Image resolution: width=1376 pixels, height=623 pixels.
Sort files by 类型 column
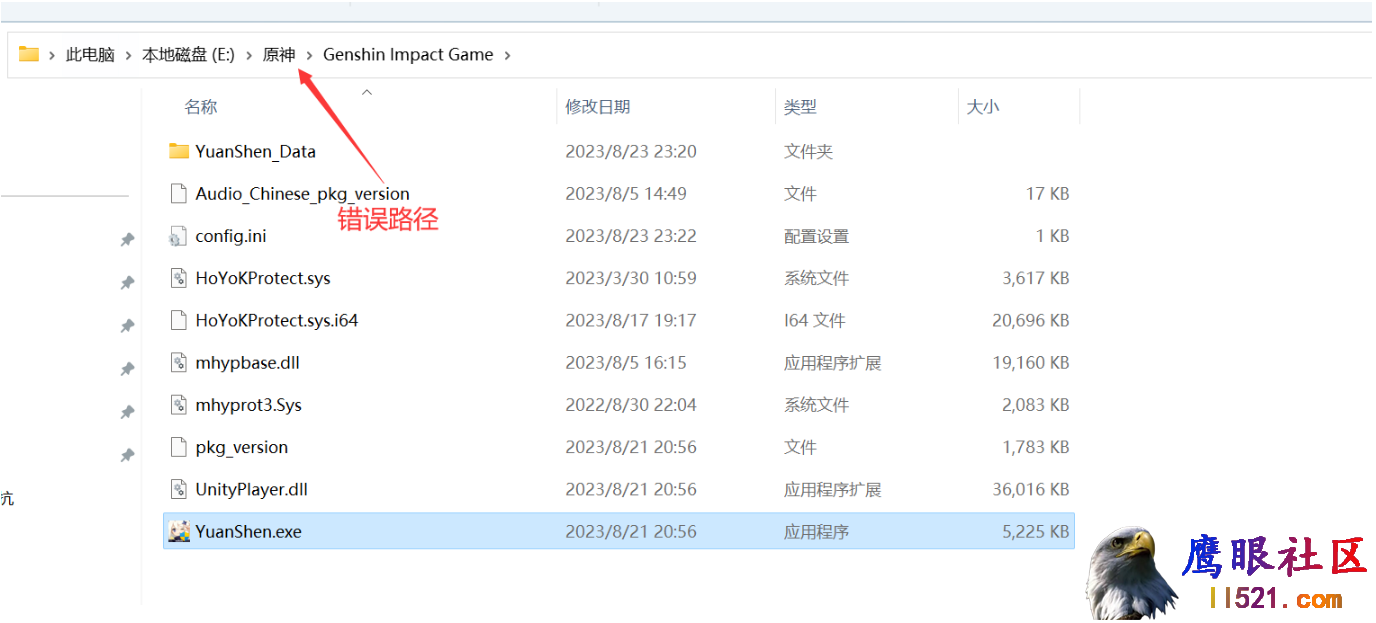[x=800, y=107]
